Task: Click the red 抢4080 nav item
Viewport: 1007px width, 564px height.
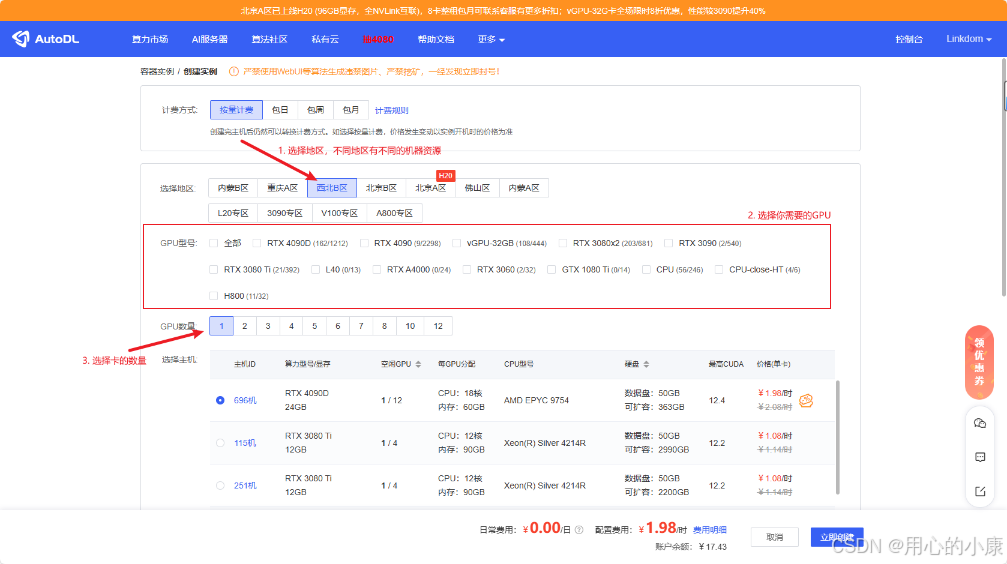Action: coord(378,39)
